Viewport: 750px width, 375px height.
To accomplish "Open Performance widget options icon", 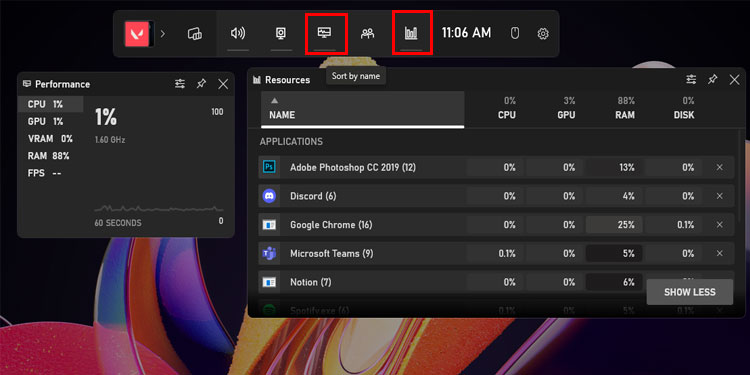I will point(180,84).
